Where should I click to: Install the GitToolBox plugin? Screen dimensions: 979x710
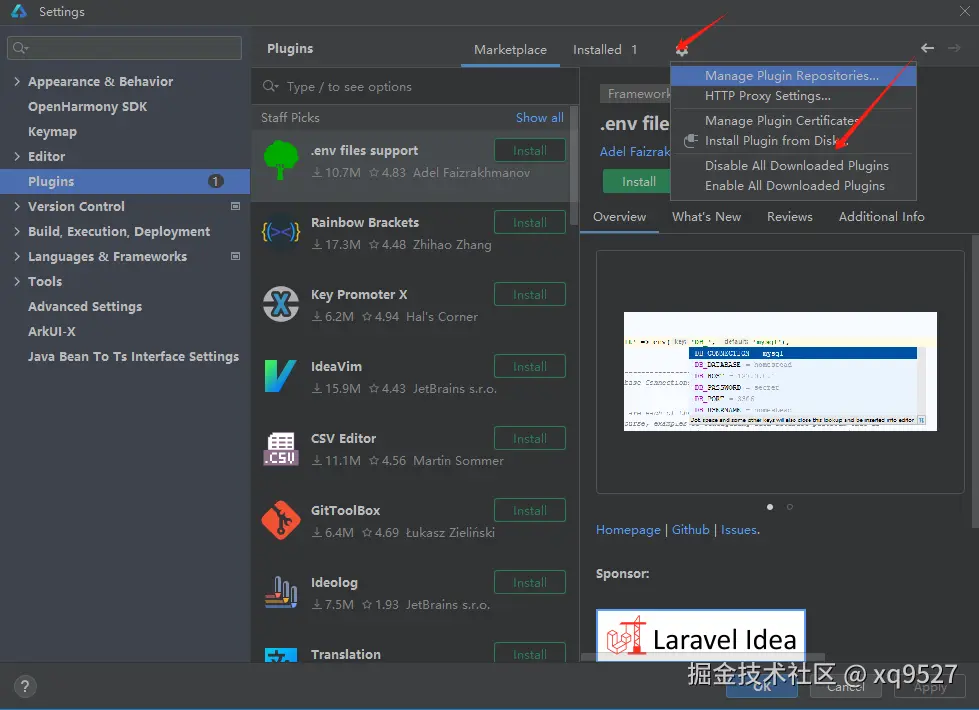(x=529, y=510)
